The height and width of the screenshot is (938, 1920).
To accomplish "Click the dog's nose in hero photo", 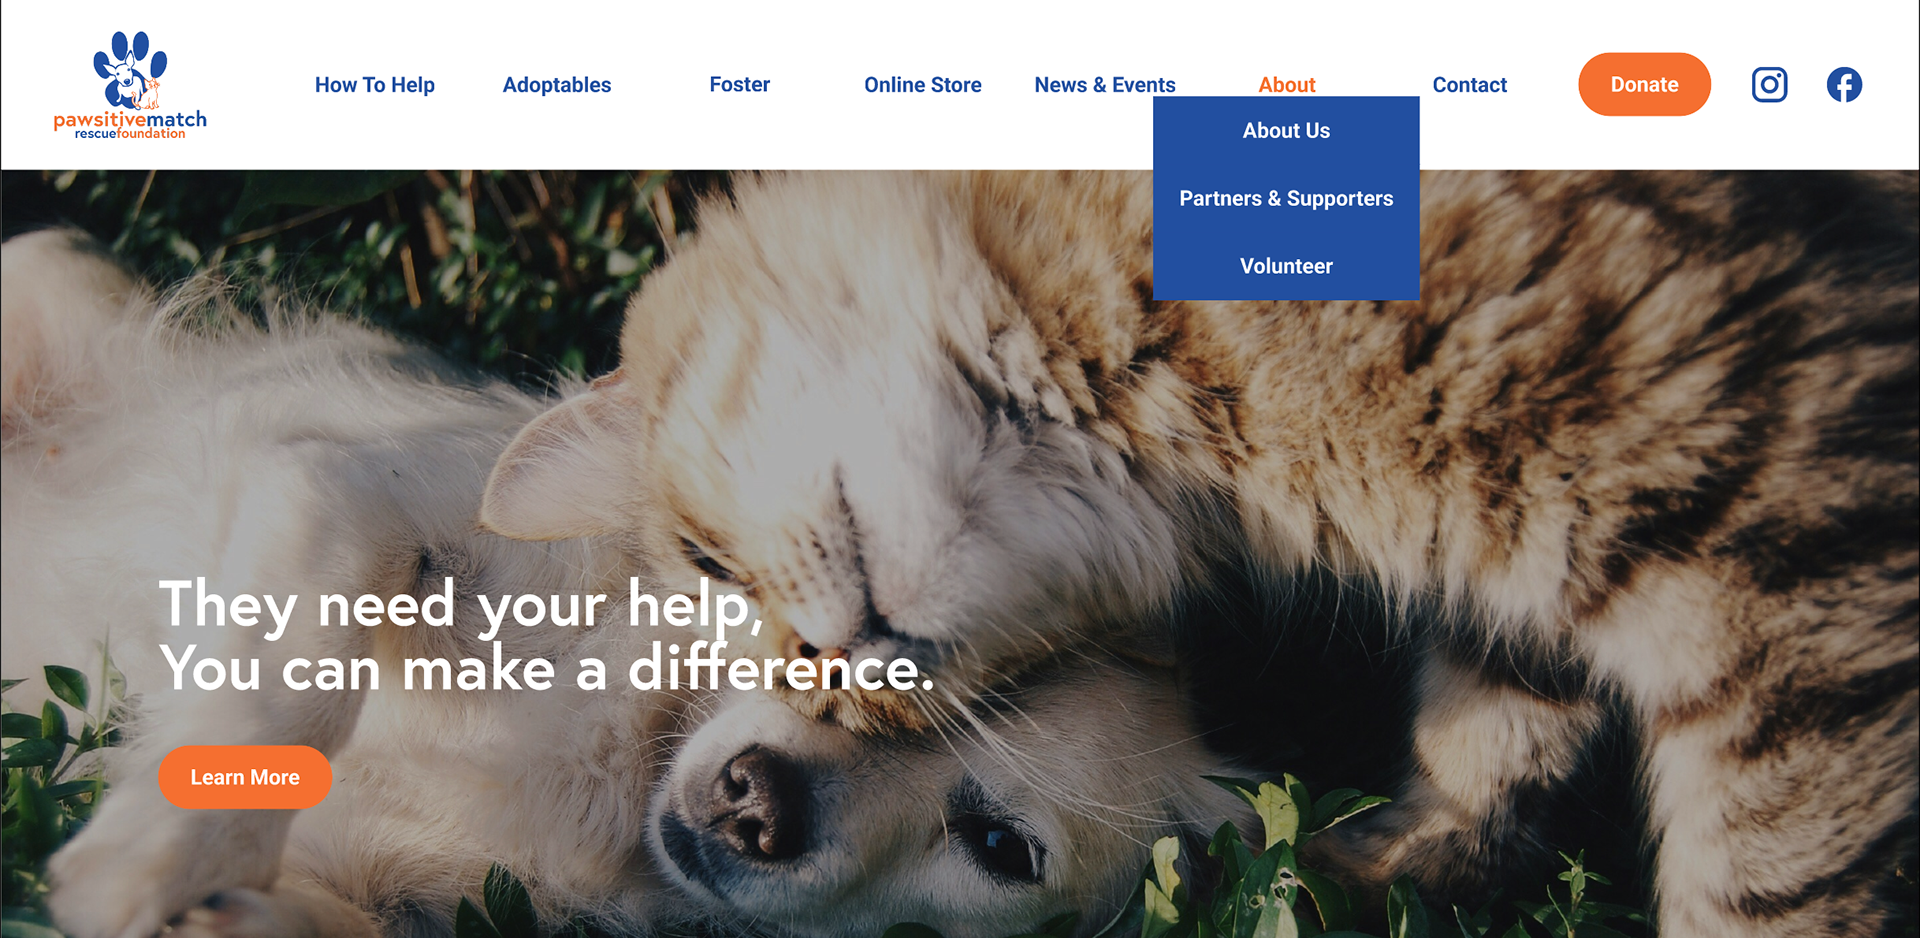I will [760, 800].
